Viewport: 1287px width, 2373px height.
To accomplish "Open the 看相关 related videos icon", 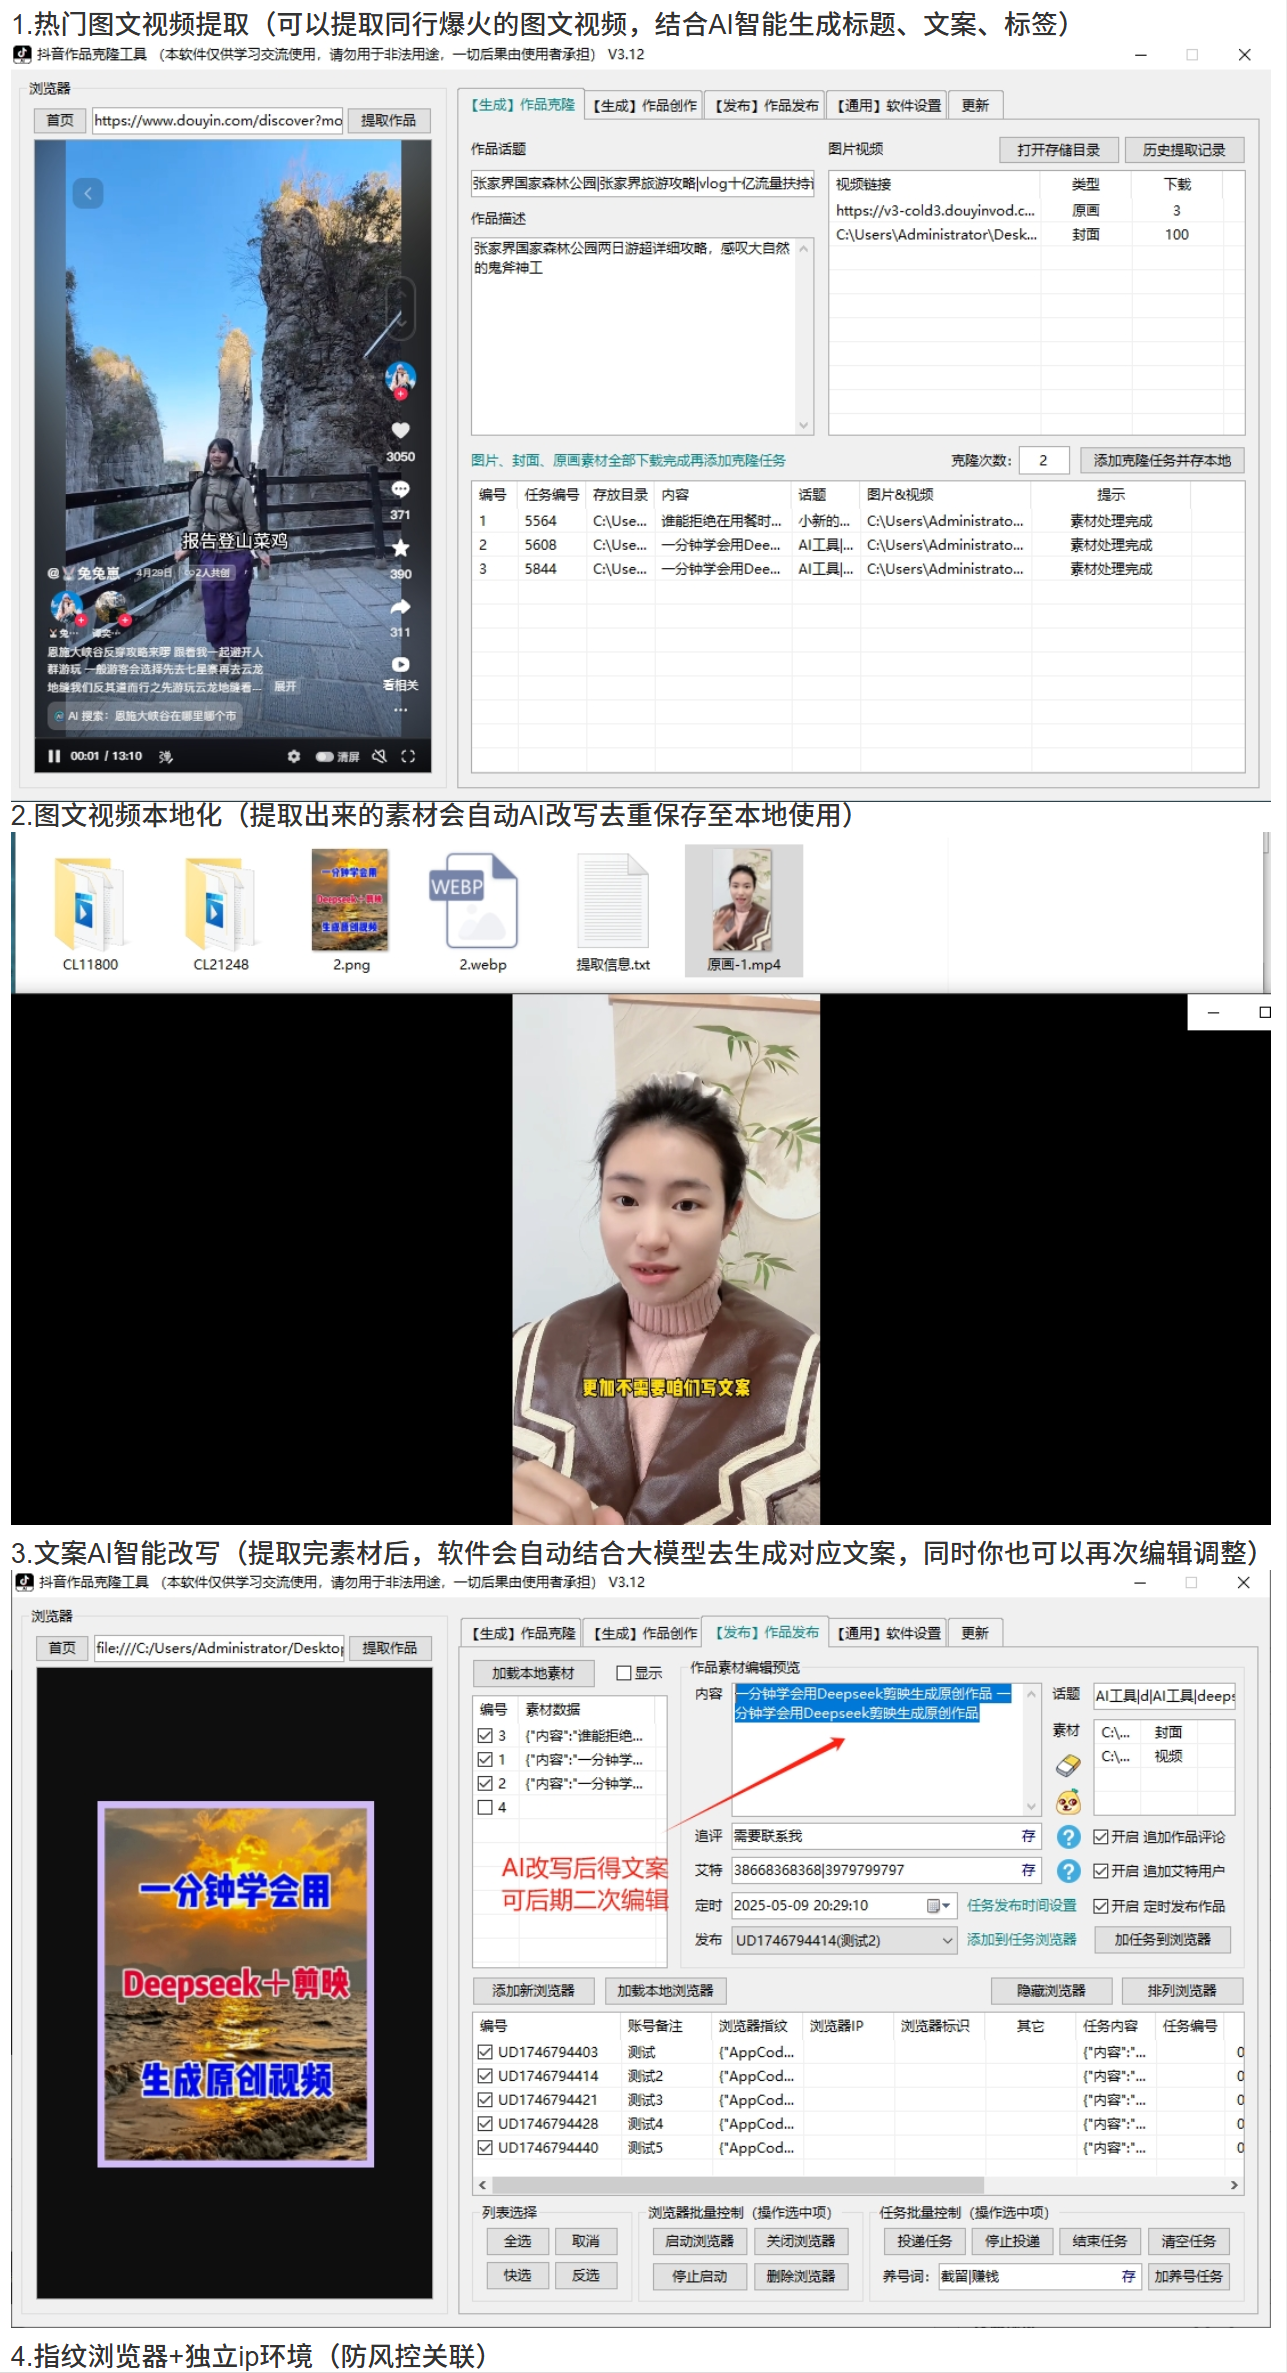I will [x=400, y=664].
